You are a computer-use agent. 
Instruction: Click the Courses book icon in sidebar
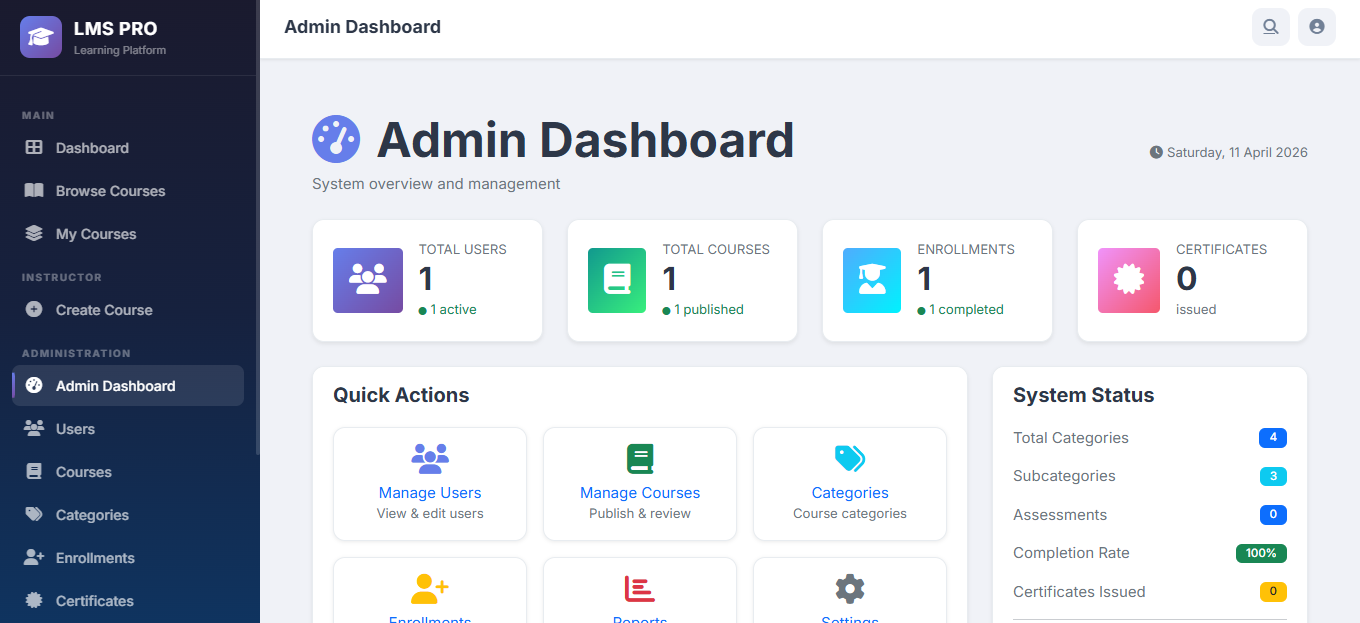[34, 472]
